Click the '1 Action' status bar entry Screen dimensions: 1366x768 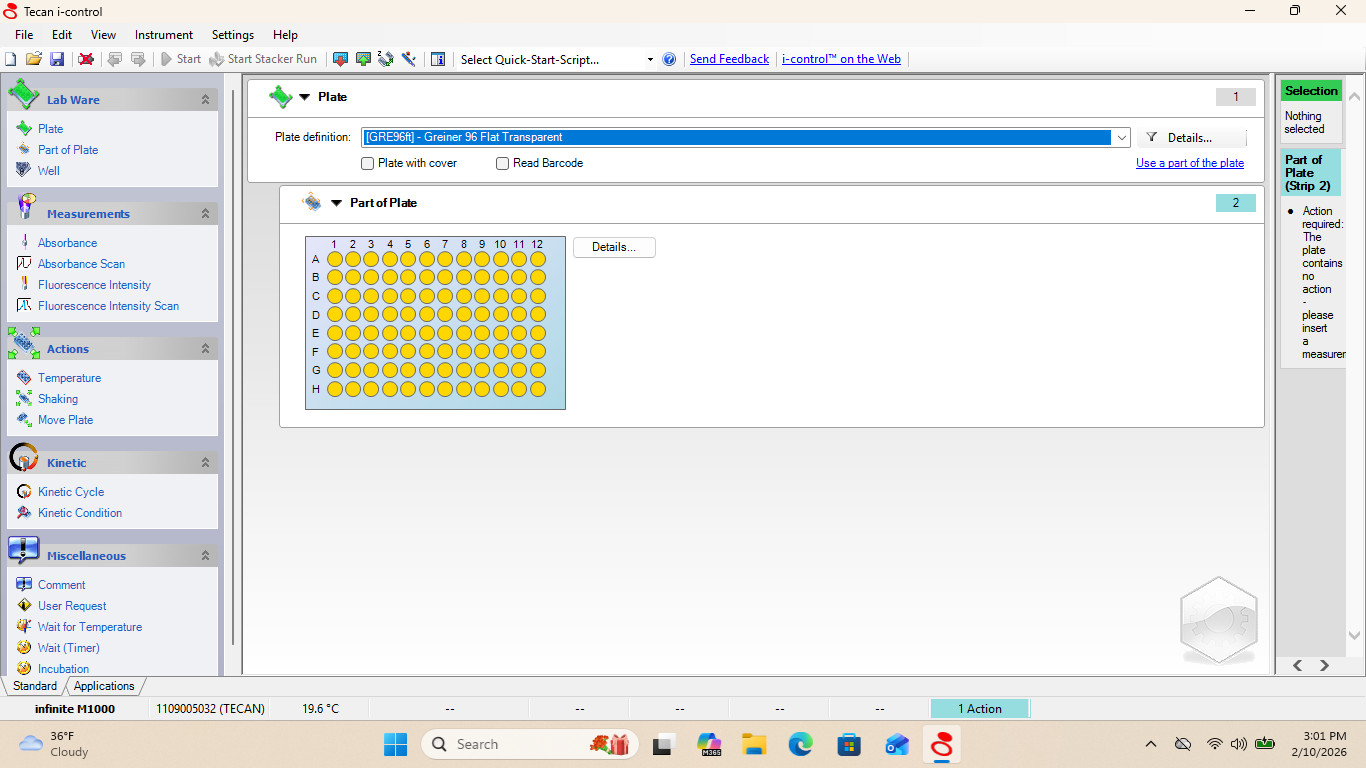coord(979,709)
